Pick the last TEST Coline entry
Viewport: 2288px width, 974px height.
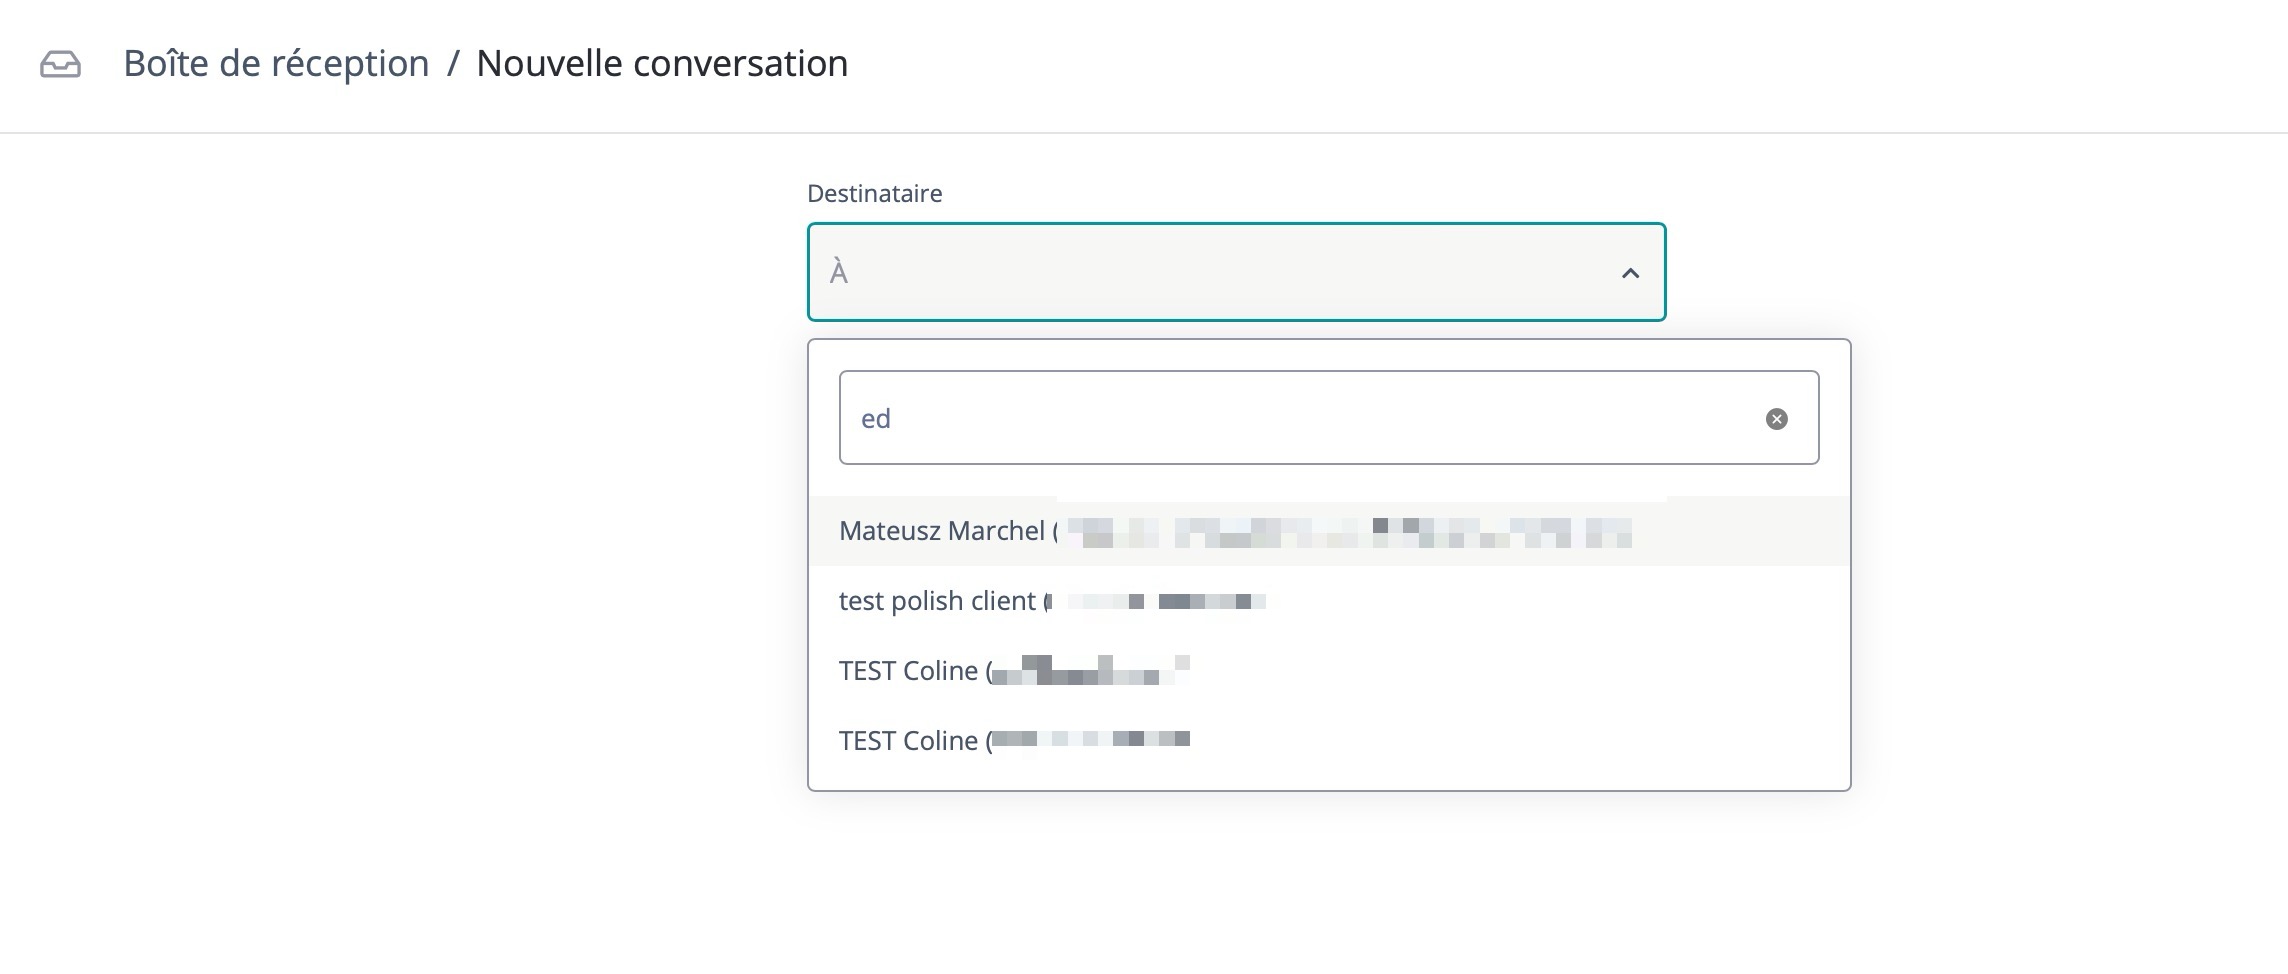[x=908, y=741]
